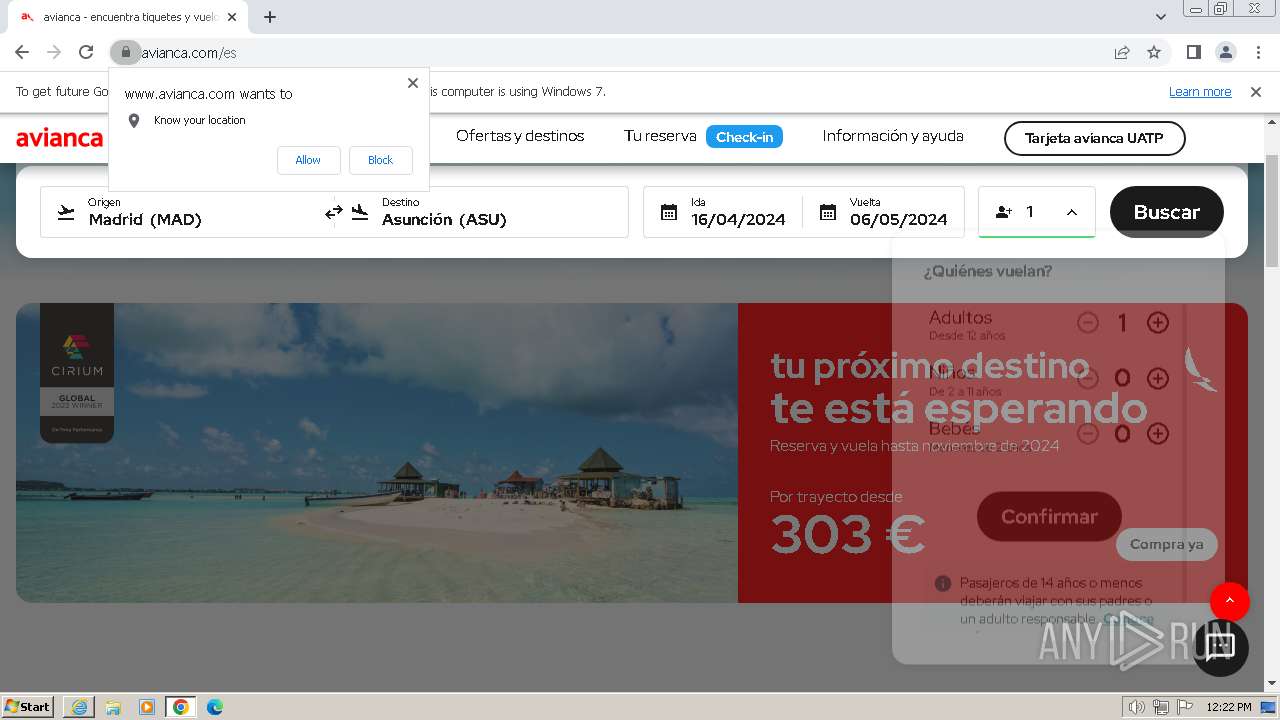
Task: Open the Chrome three-dot menu
Action: [x=1257, y=52]
